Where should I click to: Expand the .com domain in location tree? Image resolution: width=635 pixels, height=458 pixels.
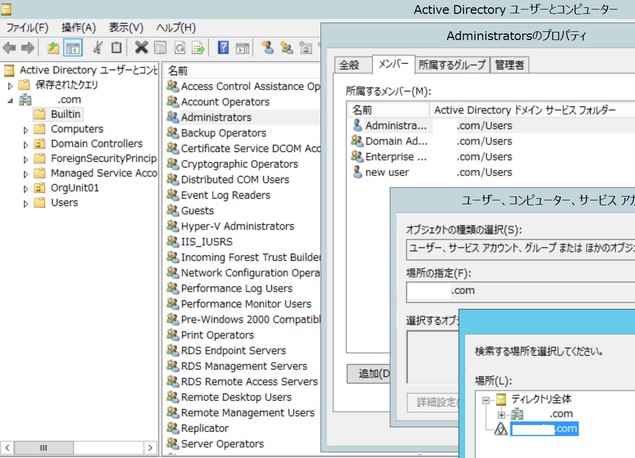tap(501, 415)
